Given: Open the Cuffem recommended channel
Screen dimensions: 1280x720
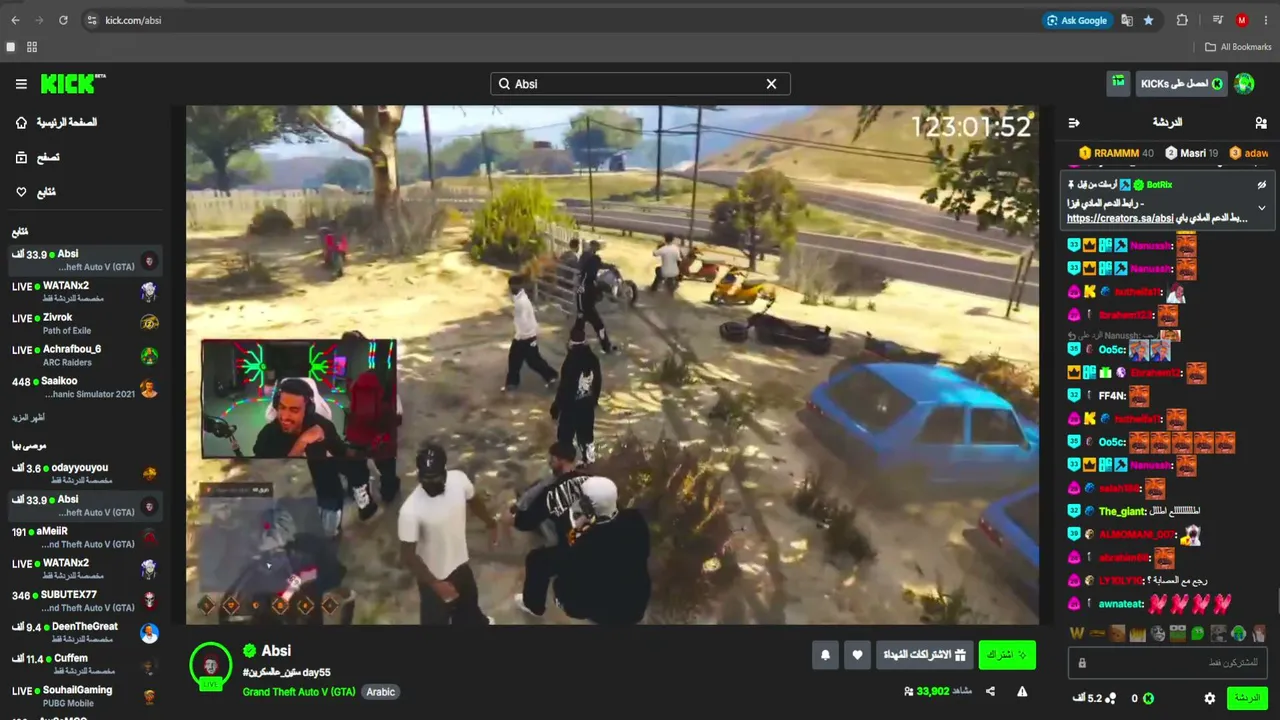Looking at the screenshot, I should click(85, 664).
